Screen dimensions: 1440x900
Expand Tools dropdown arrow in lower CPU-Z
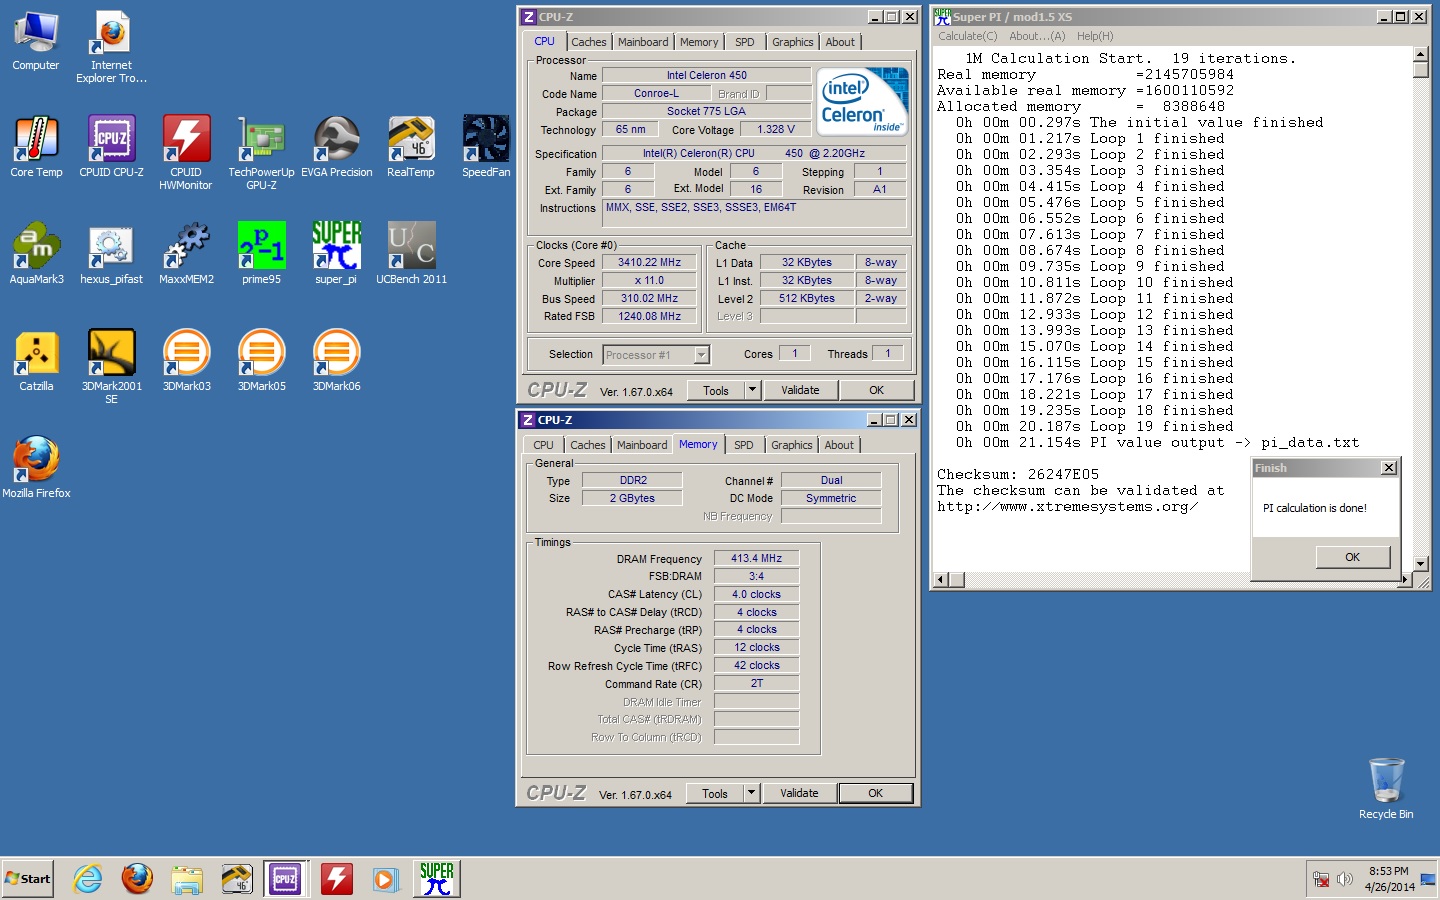[752, 793]
